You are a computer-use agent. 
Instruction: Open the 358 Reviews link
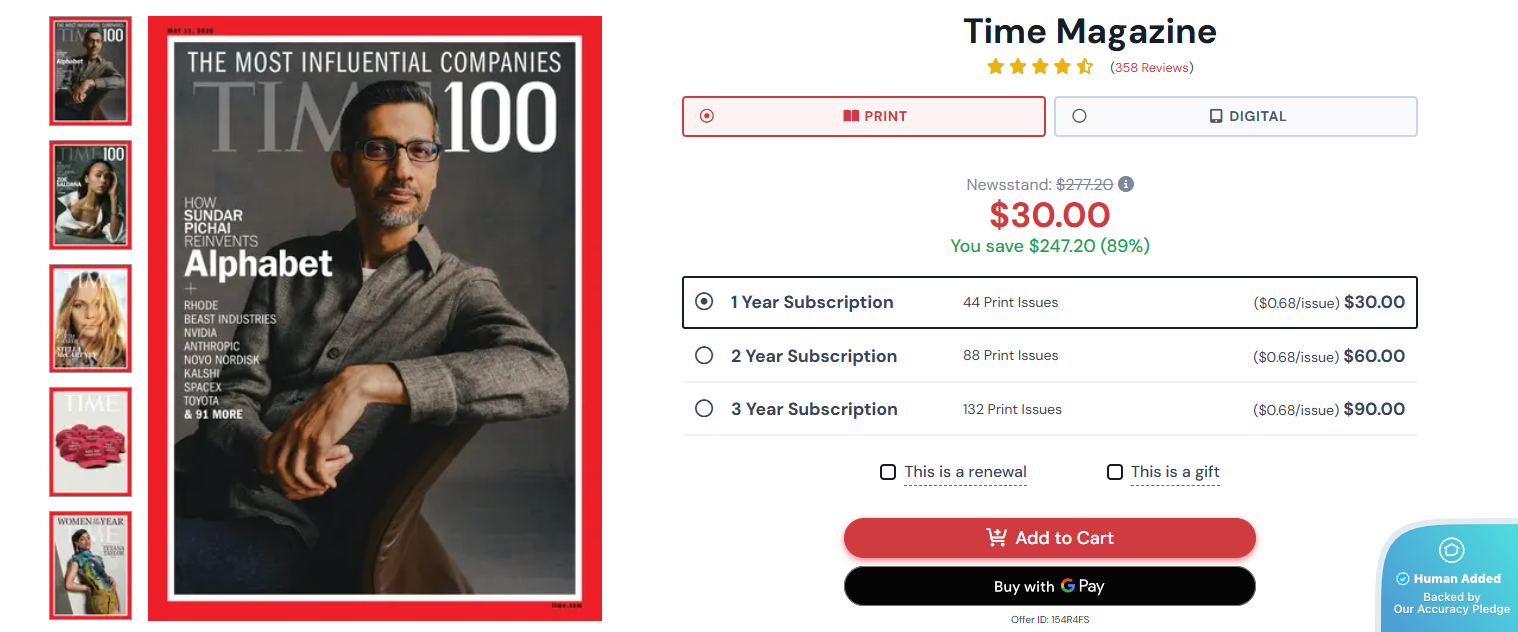(x=1152, y=68)
